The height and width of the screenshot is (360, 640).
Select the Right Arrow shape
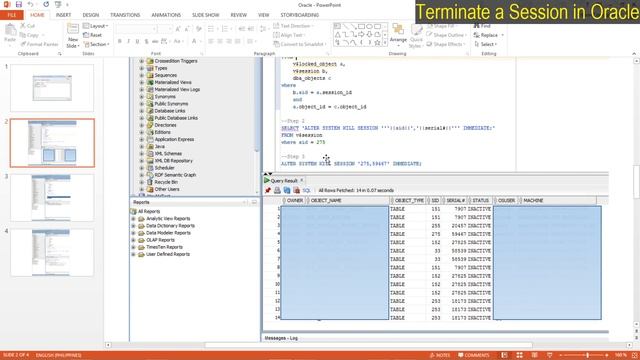(361, 35)
